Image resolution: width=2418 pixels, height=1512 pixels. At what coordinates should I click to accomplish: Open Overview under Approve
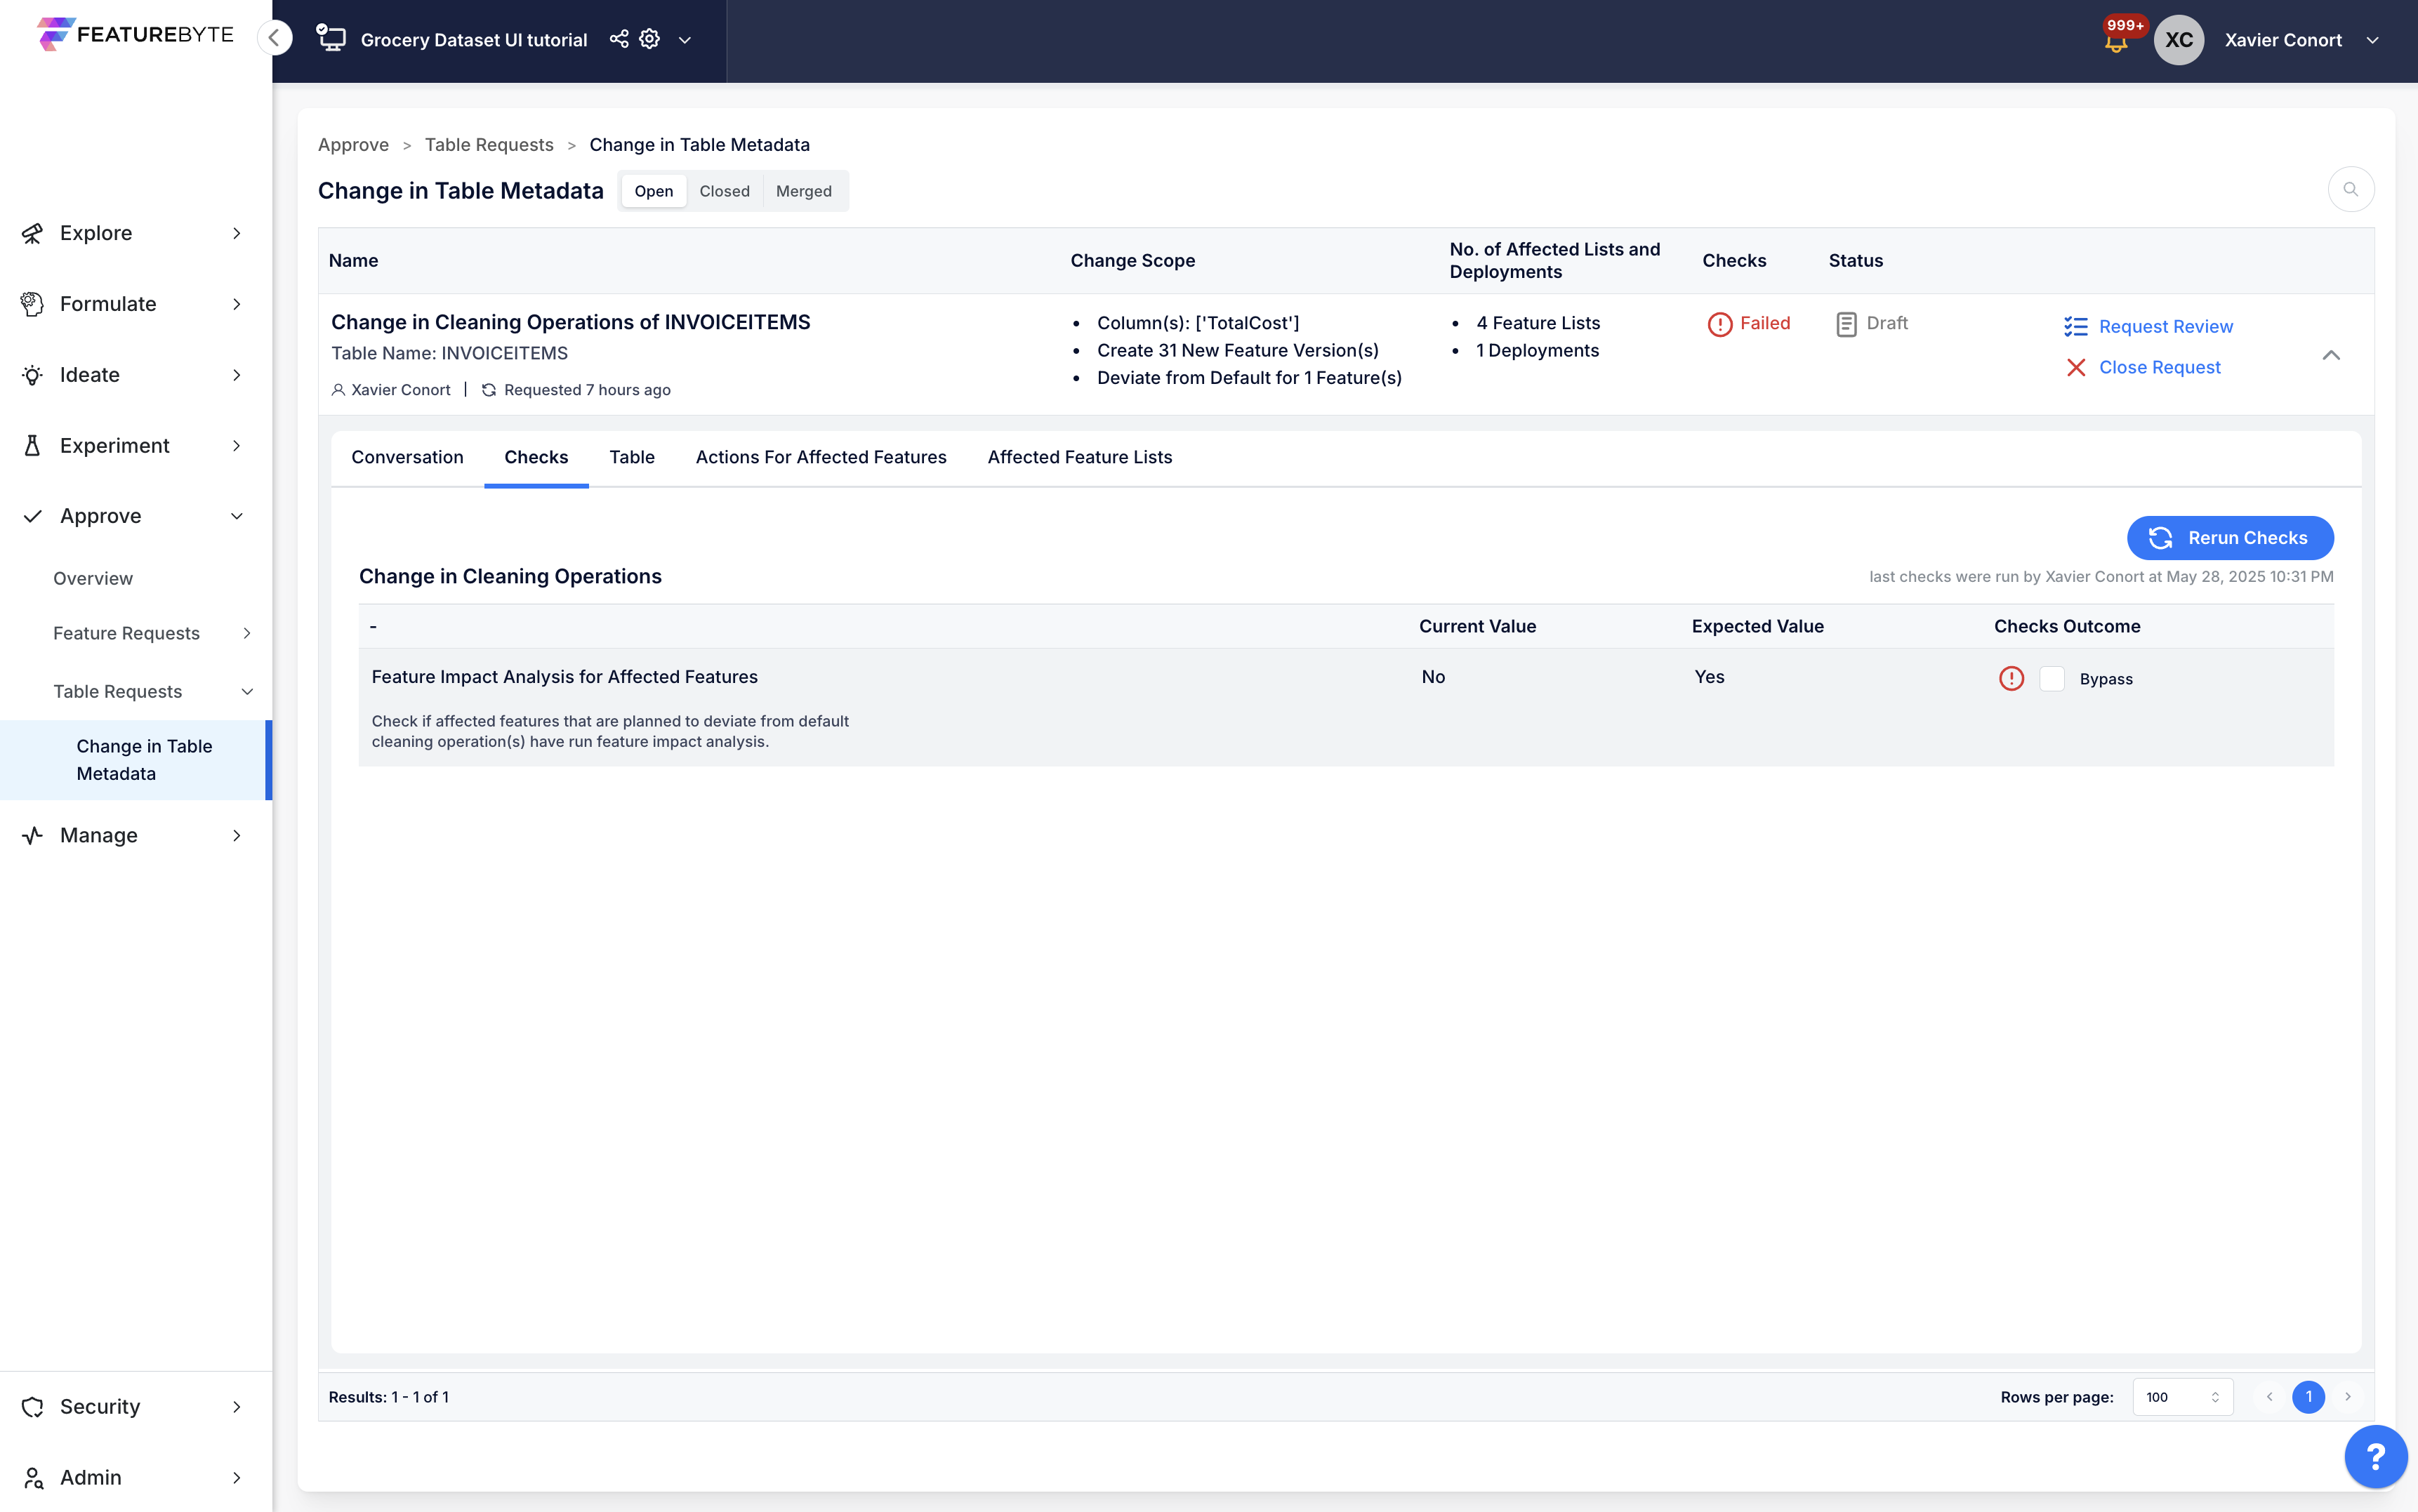(93, 578)
